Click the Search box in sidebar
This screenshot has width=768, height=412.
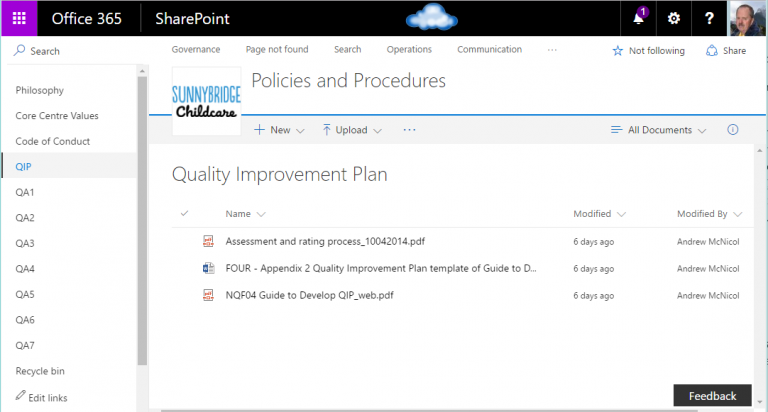[x=70, y=51]
